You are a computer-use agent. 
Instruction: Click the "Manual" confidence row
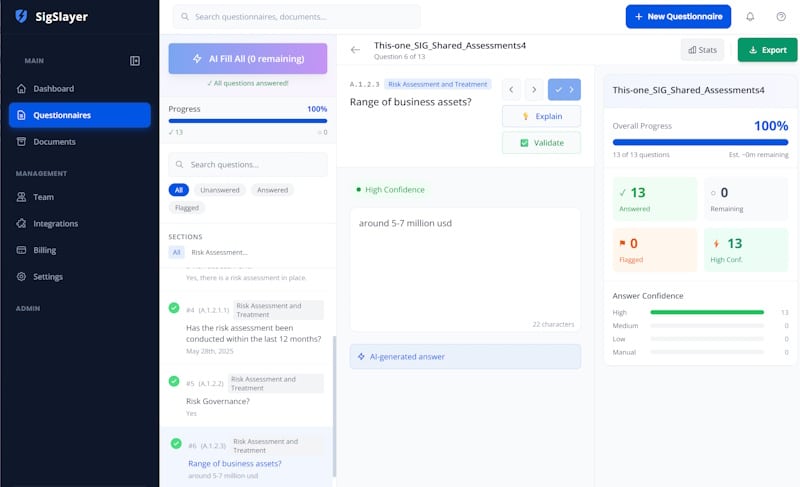701,352
